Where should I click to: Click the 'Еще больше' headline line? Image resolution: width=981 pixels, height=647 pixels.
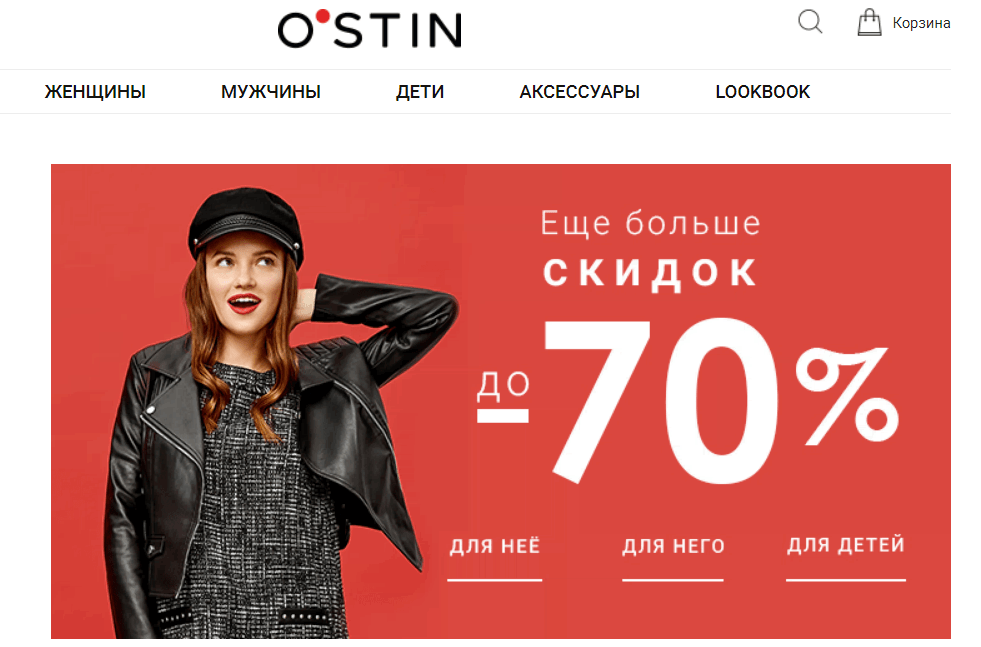click(x=650, y=223)
